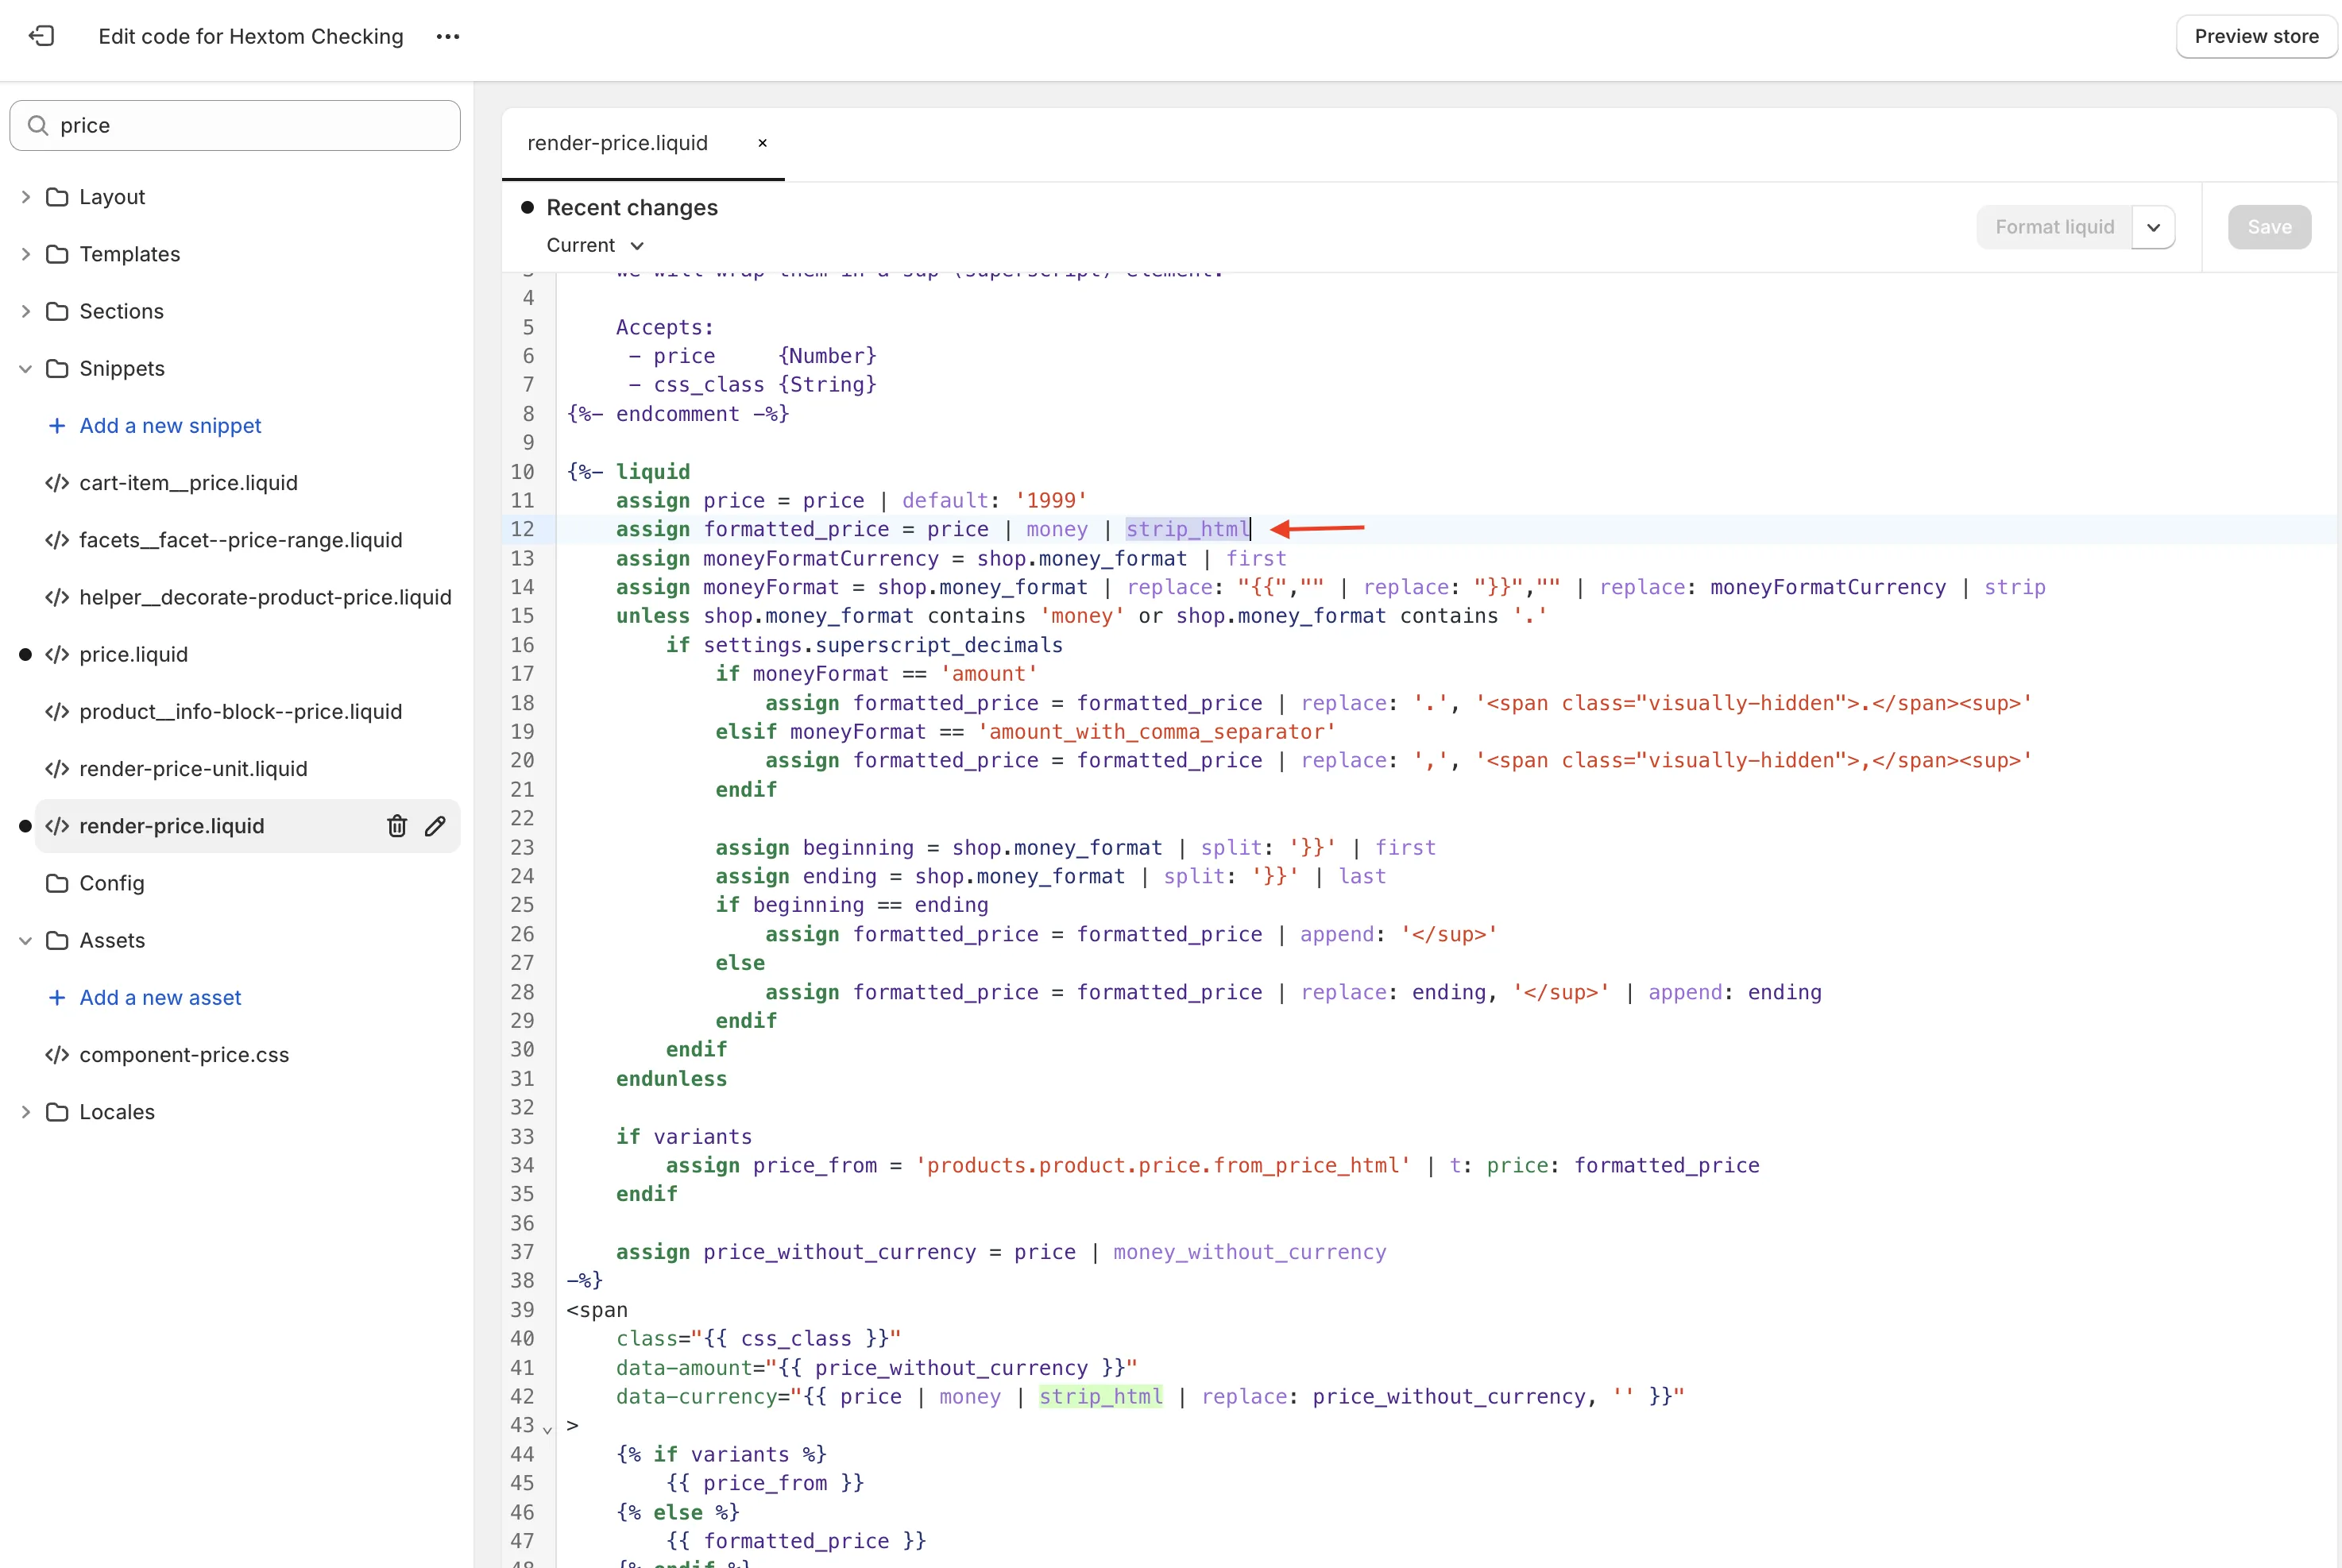Open the Format liquid dropdown arrow
This screenshot has width=2342, height=1568.
tap(2153, 227)
